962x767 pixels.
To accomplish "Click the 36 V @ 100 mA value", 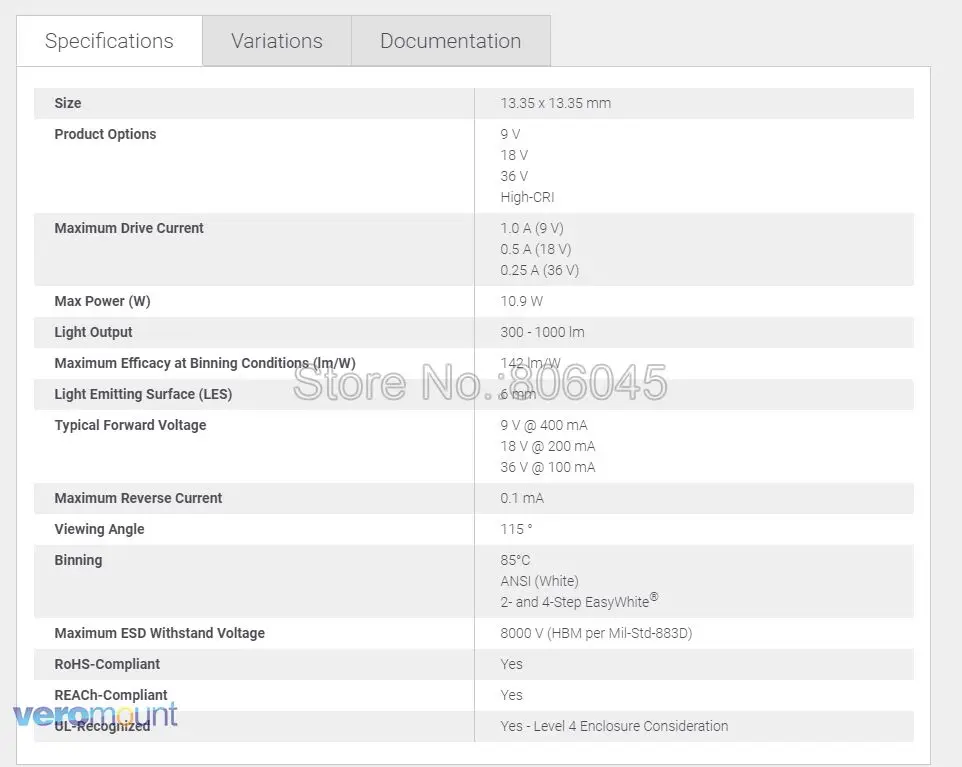I will (547, 467).
